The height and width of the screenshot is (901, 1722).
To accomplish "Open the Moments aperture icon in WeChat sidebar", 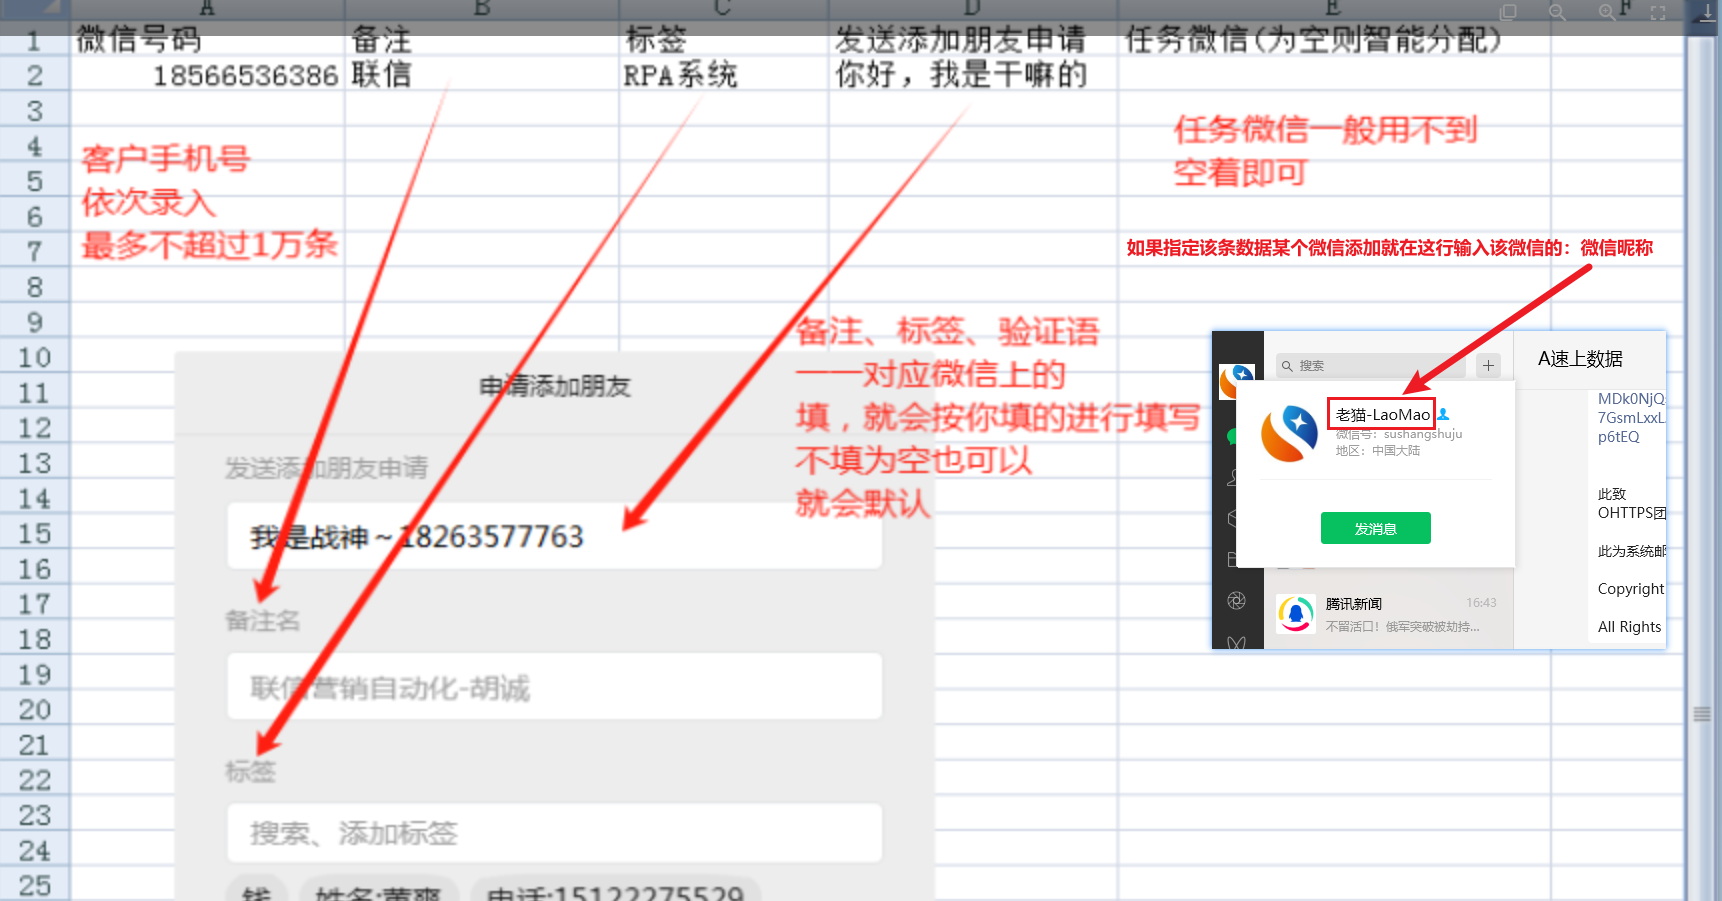I will tap(1237, 600).
